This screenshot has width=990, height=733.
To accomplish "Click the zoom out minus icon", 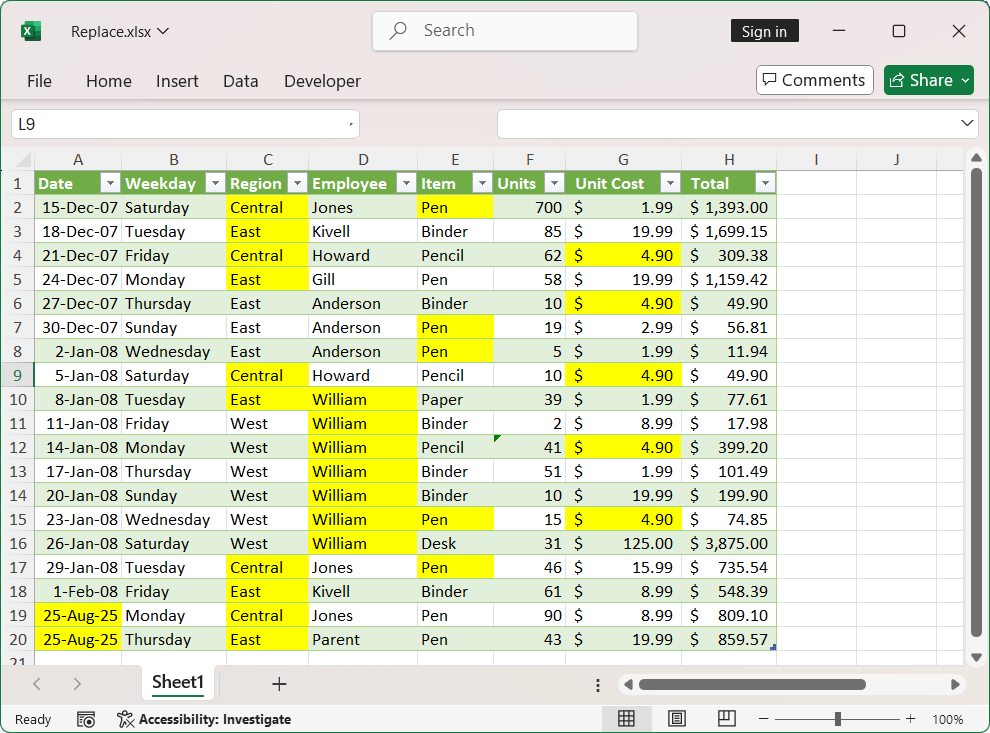I will click(x=763, y=719).
